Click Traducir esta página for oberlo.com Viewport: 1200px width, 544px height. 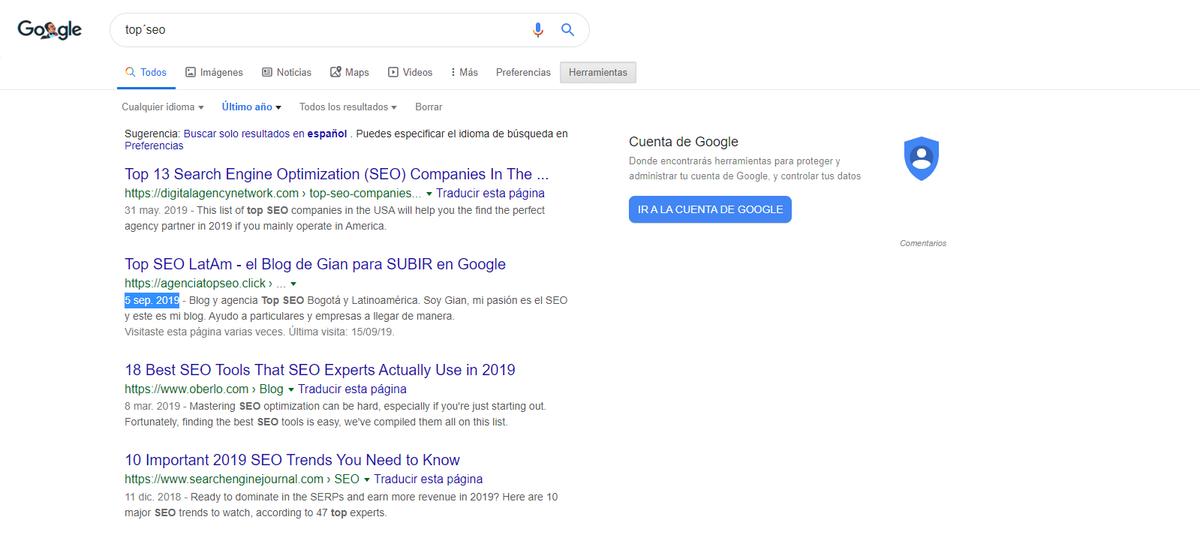point(352,389)
